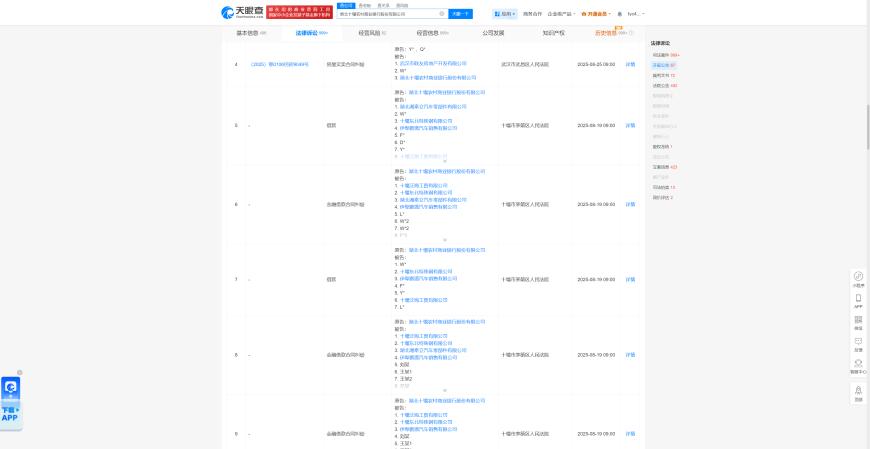Click the page vertical scrollbar
Image resolution: width=870 pixels, height=449 pixels.
868,128
